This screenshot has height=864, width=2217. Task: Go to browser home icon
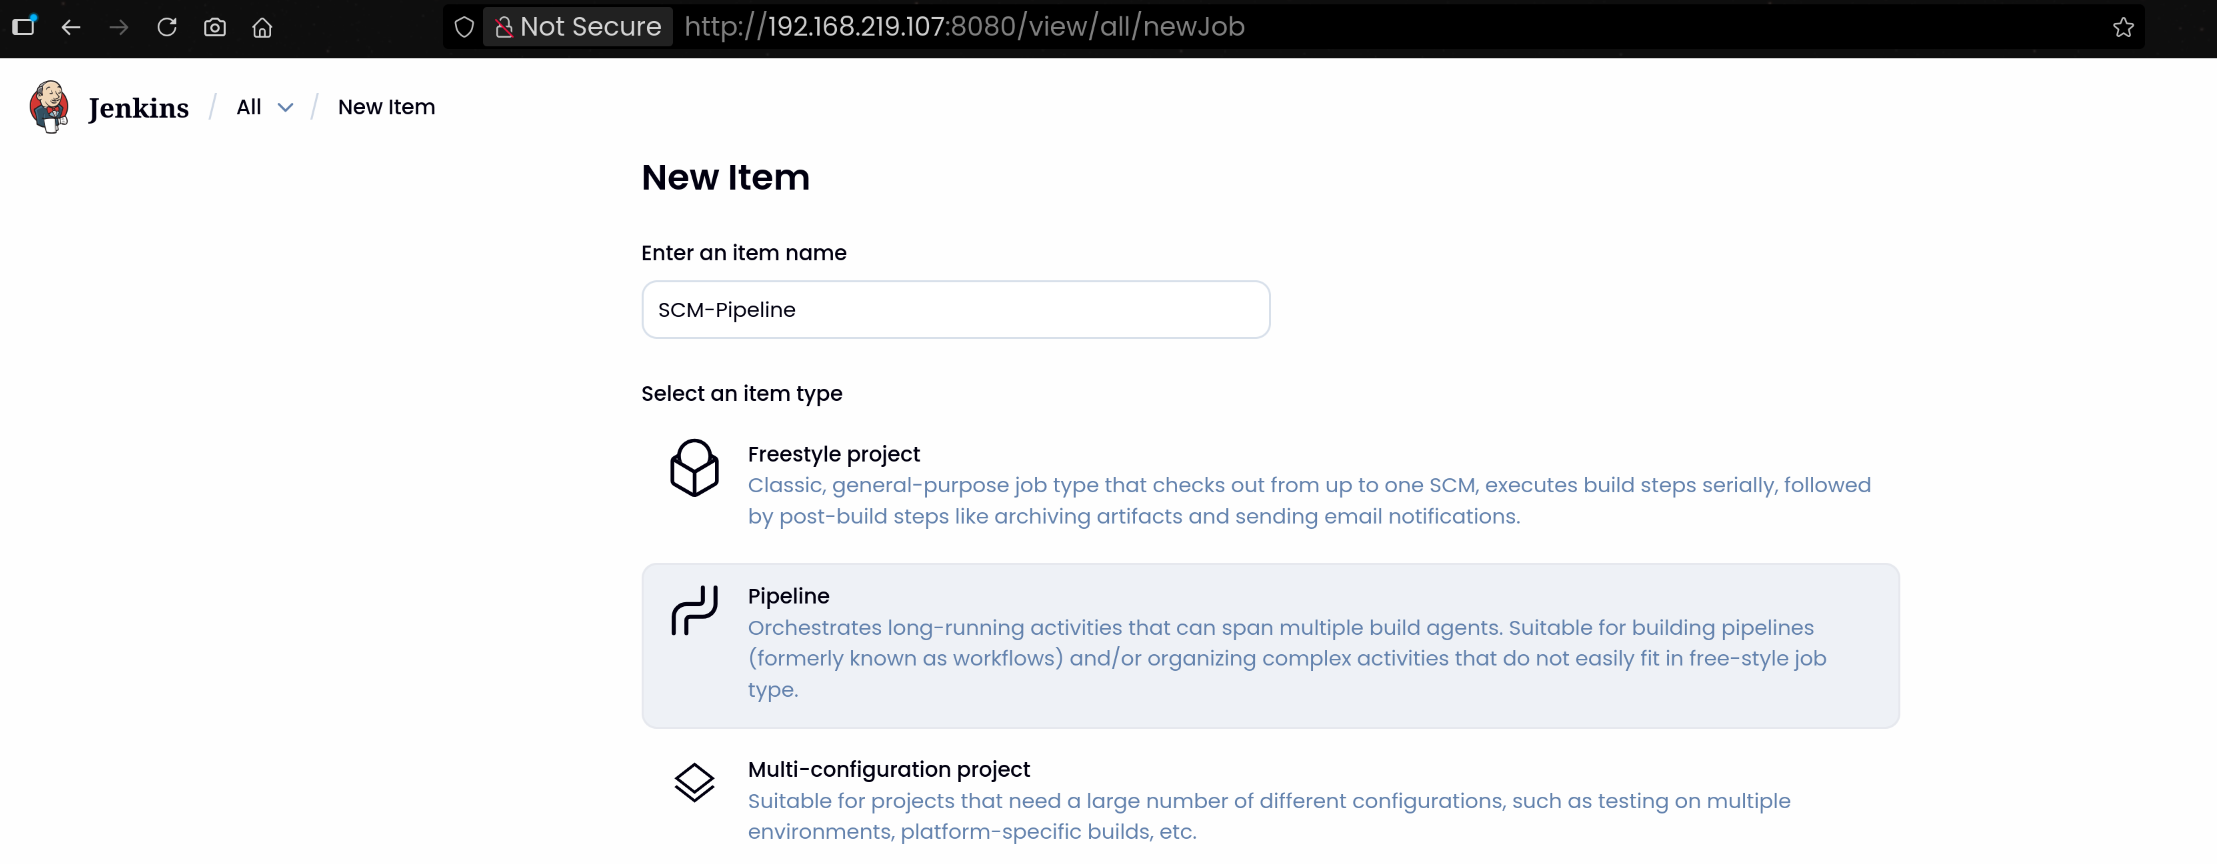(x=262, y=27)
